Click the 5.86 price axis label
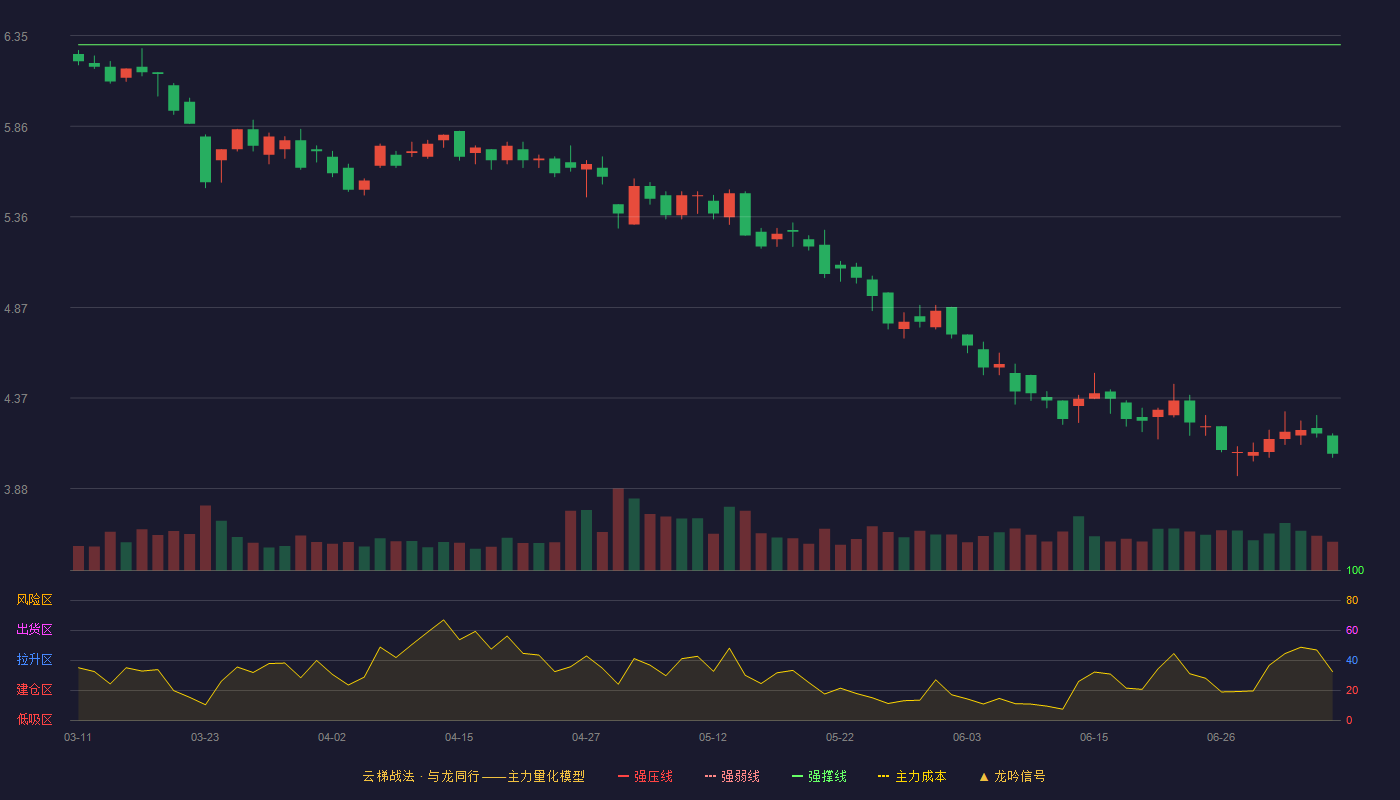Viewport: 1400px width, 800px height. tap(16, 128)
